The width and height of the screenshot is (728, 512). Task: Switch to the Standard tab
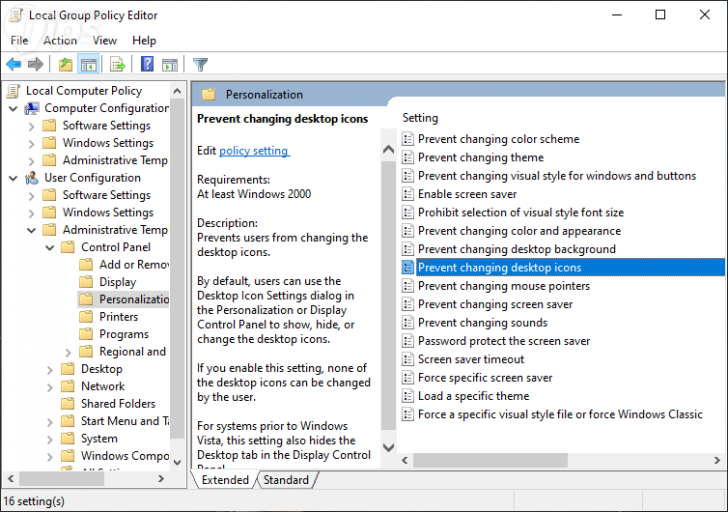click(286, 480)
